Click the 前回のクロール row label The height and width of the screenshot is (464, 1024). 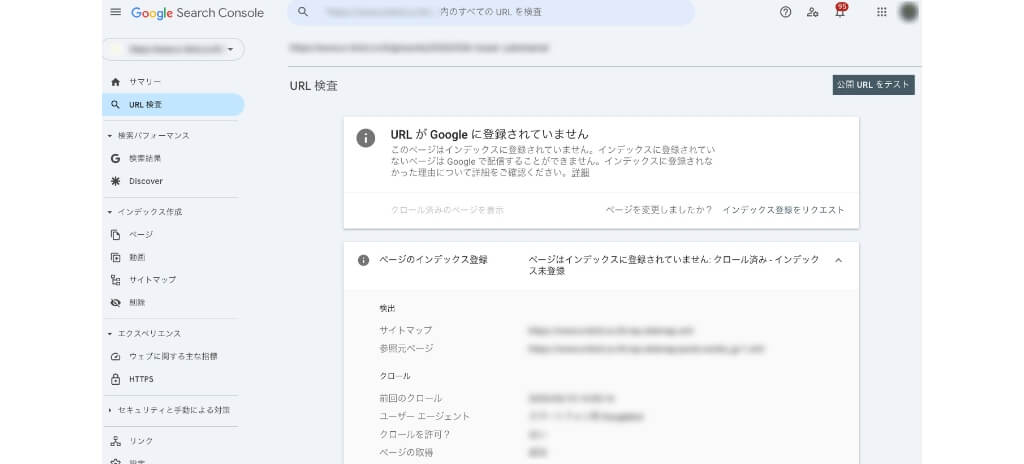[x=411, y=398]
